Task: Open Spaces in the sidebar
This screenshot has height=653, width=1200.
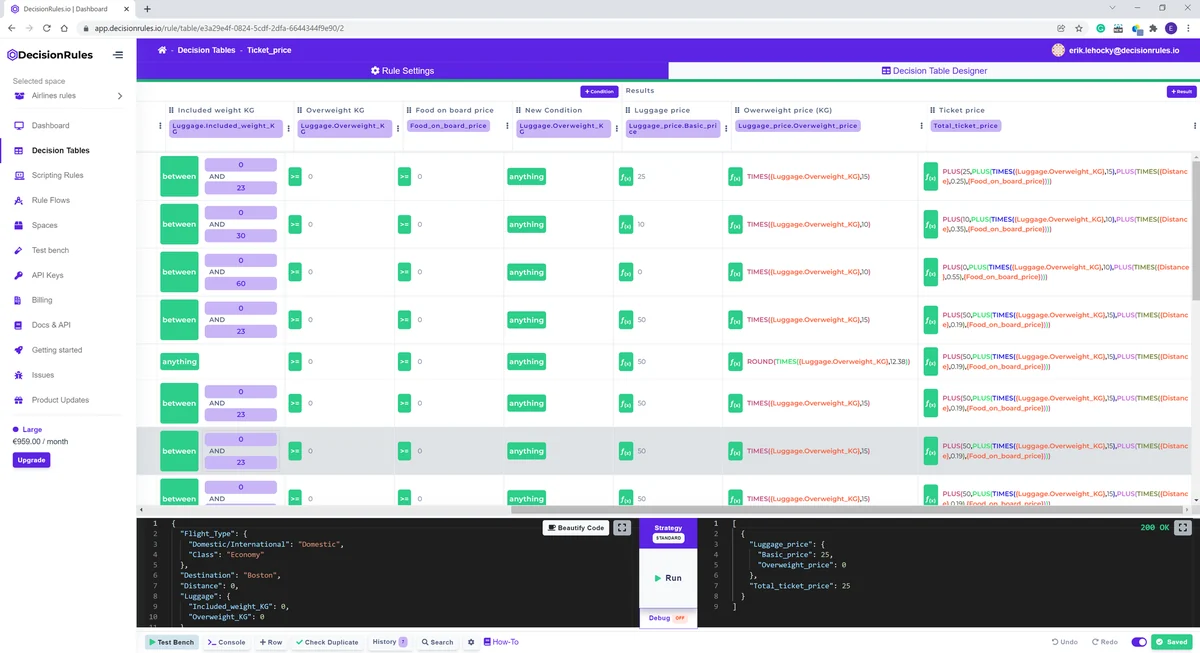Action: click(44, 225)
